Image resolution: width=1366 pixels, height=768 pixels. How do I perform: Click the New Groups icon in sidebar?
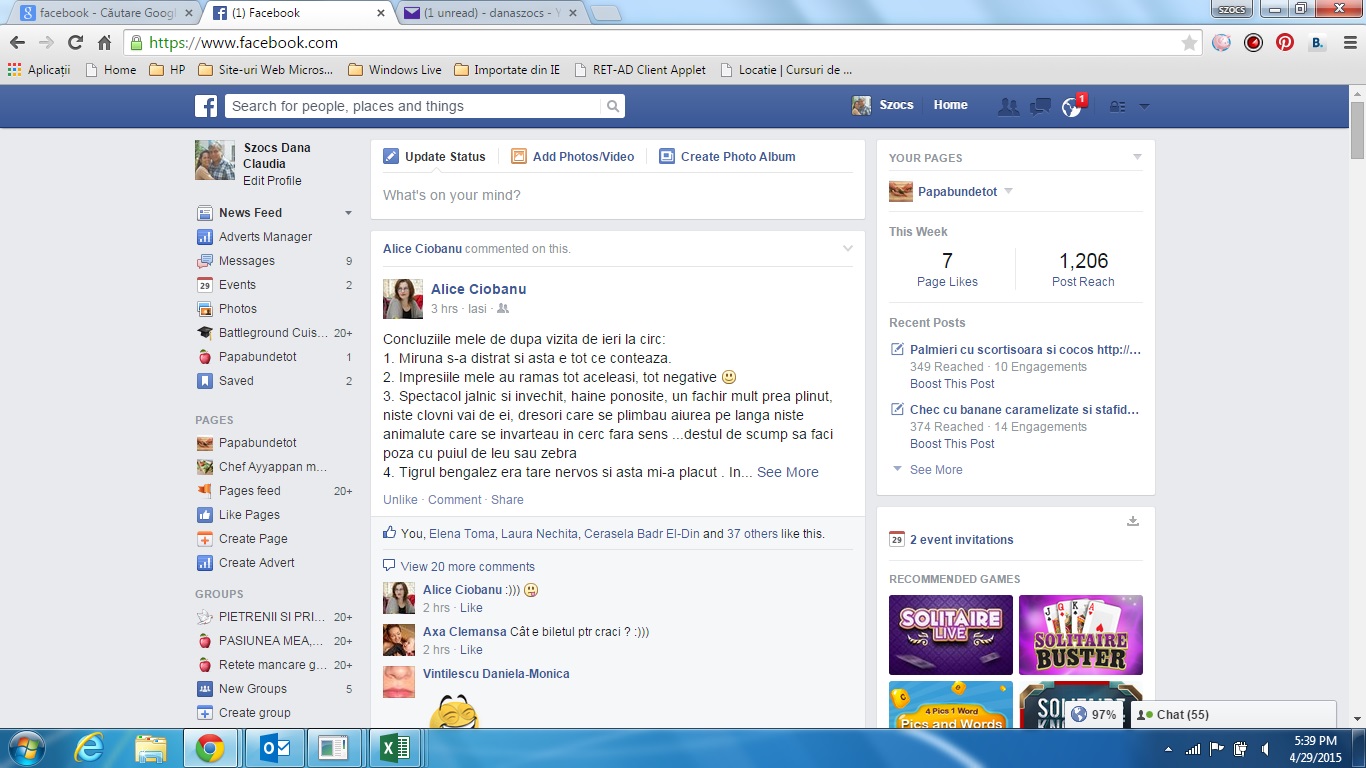205,689
